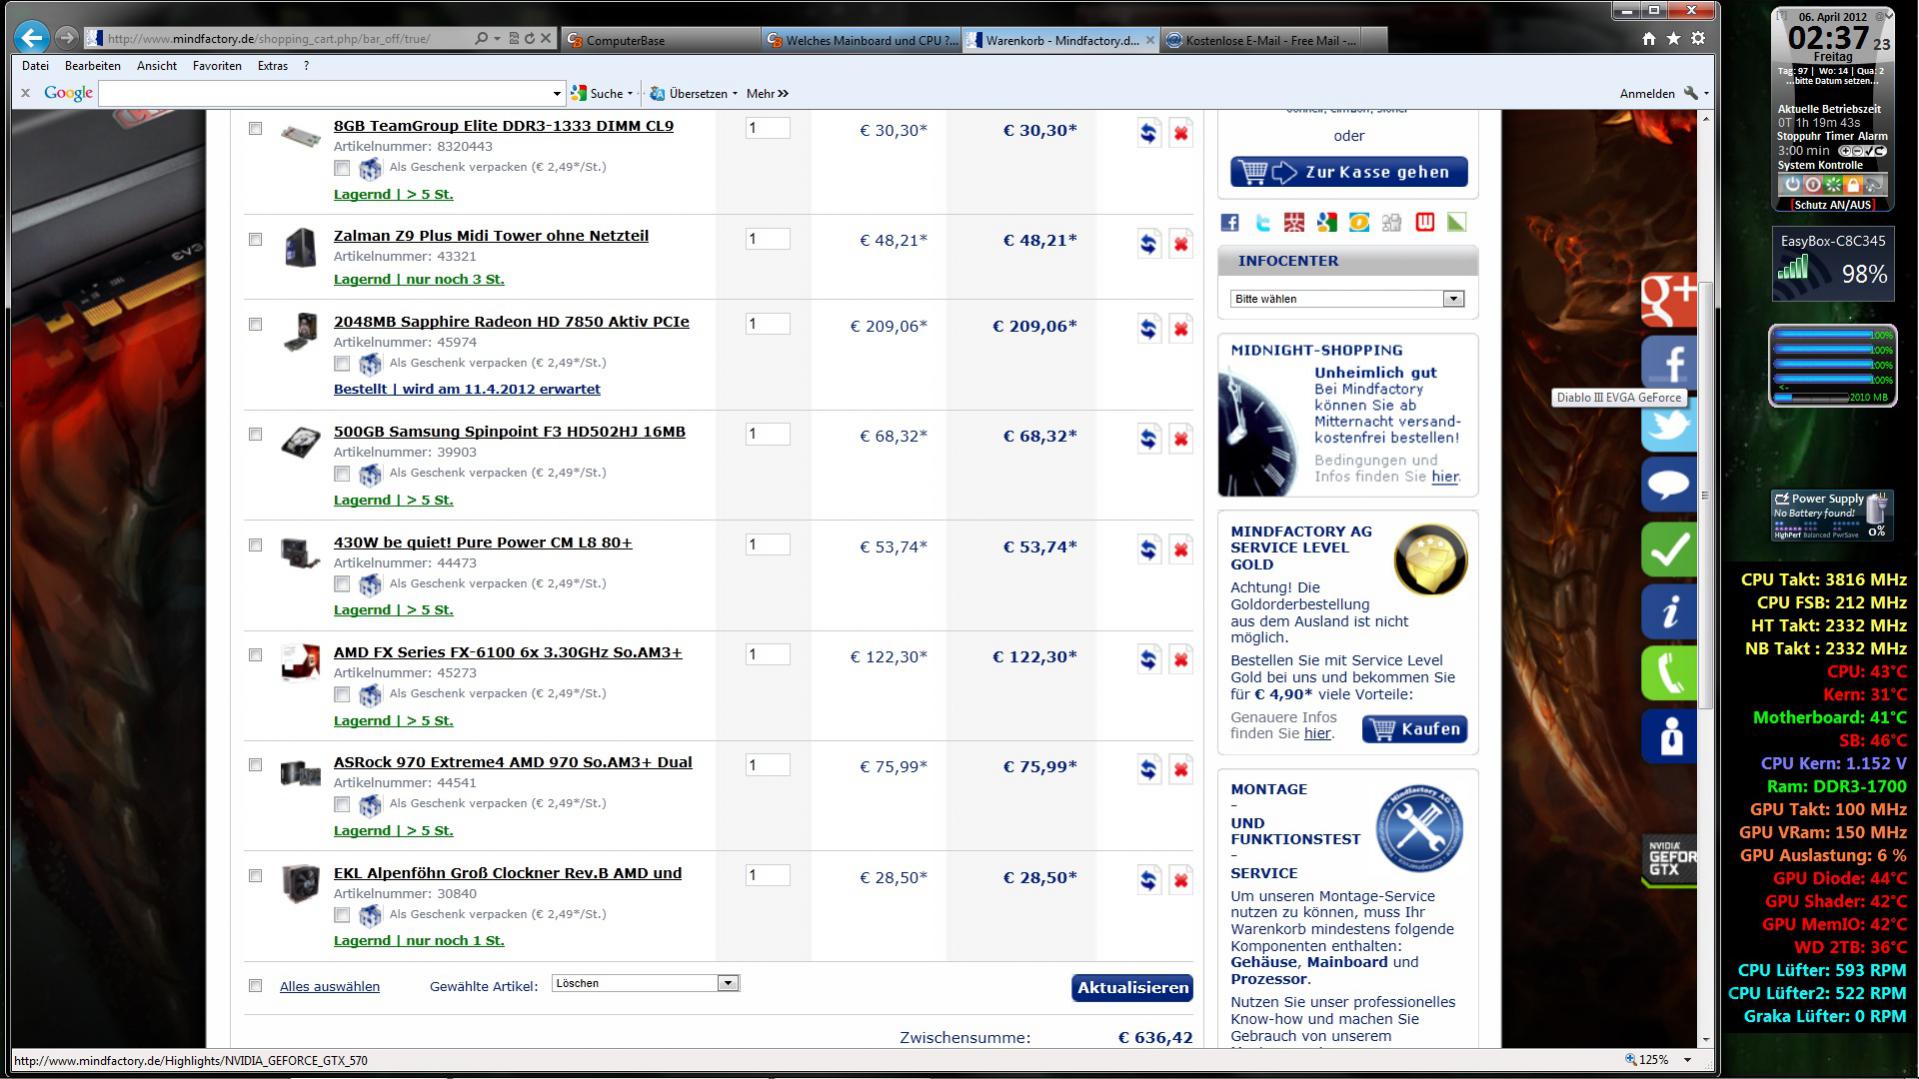Refresh quantity for ASRock 970 Extreme4 row
Screen dimensions: 1919x1079
[x=1148, y=769]
